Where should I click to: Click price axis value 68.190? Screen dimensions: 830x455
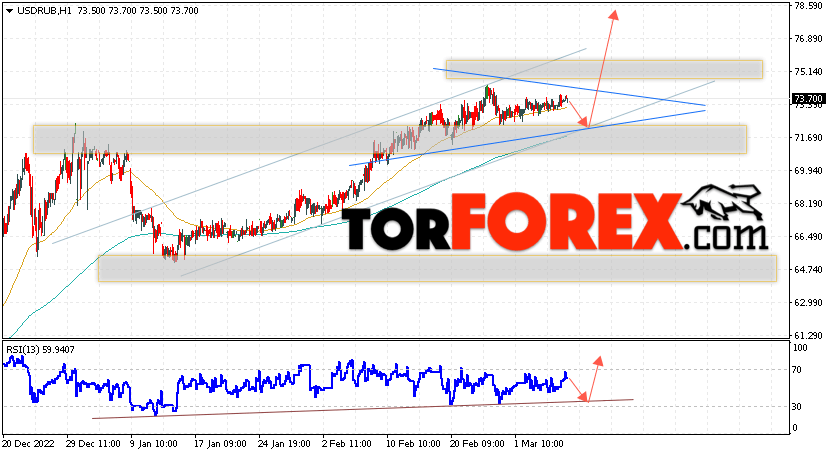coord(809,204)
